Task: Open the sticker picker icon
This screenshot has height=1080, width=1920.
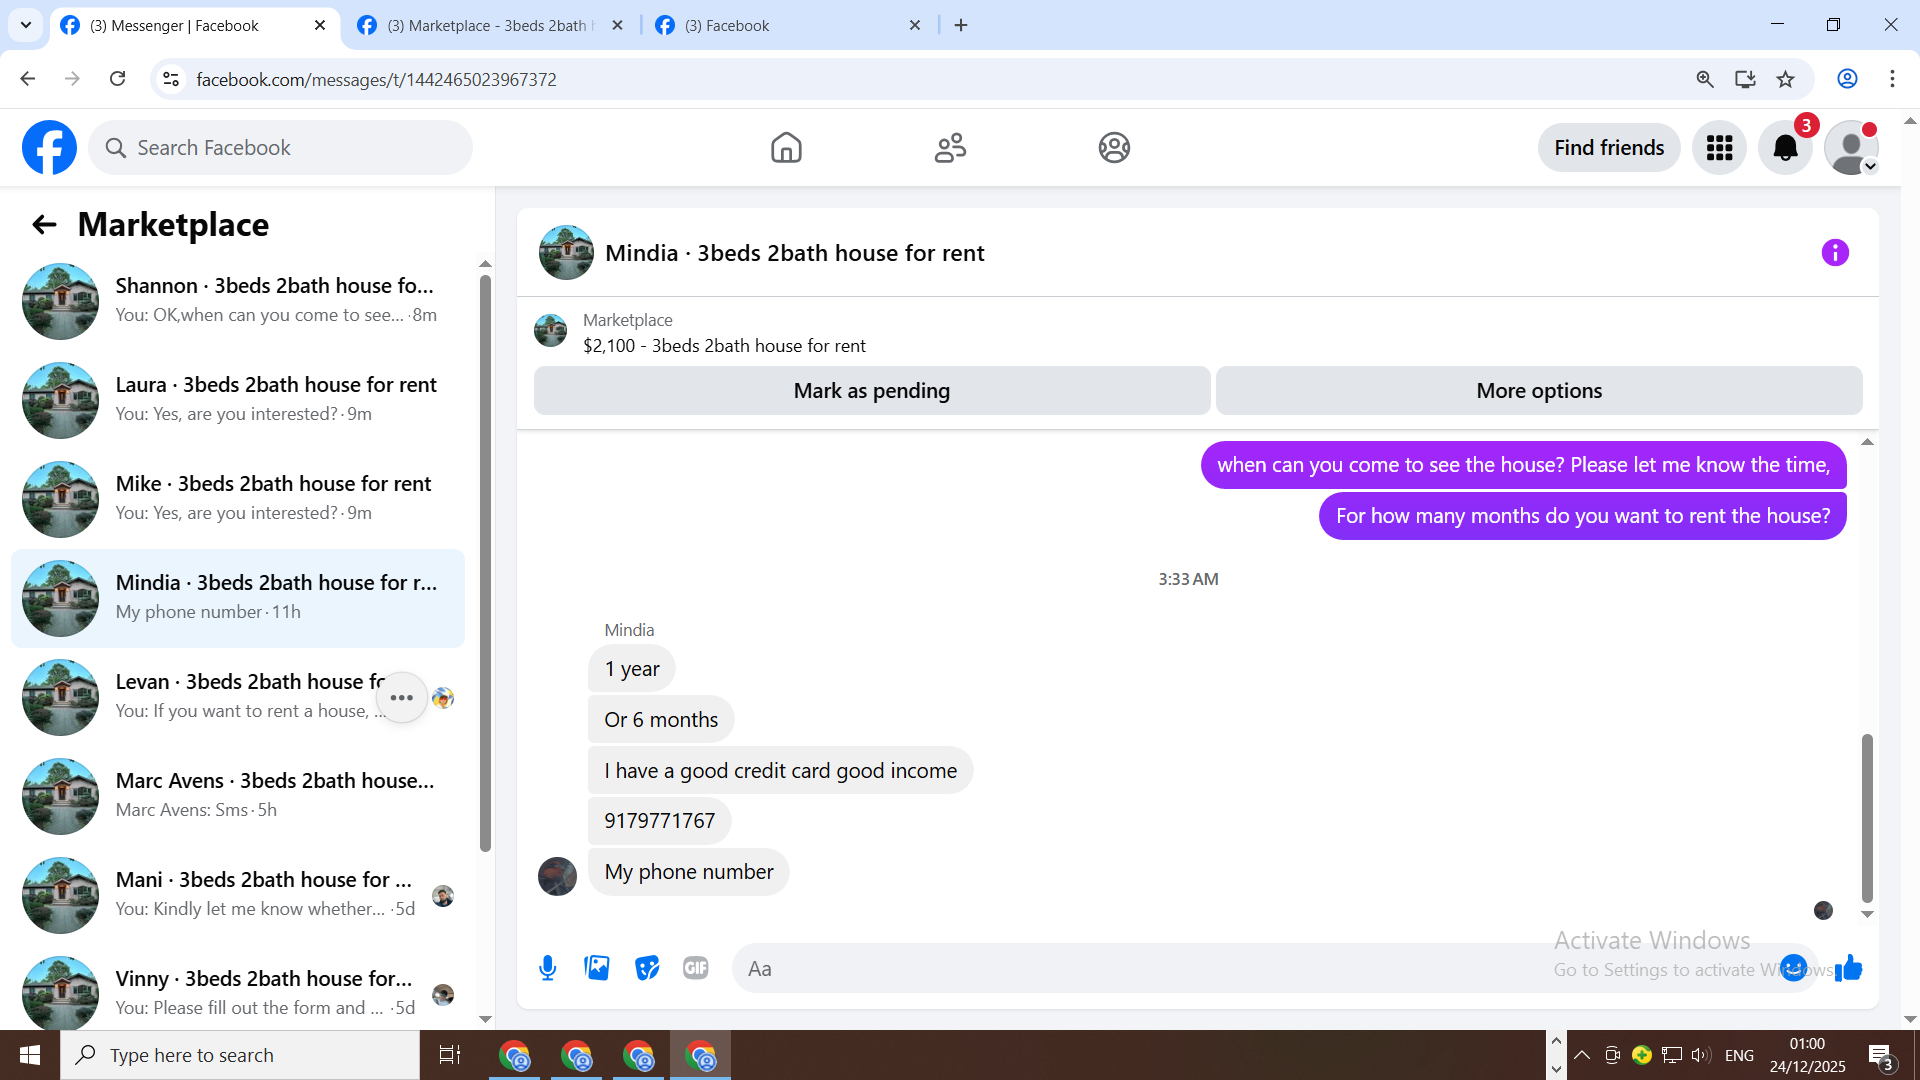Action: (x=647, y=968)
